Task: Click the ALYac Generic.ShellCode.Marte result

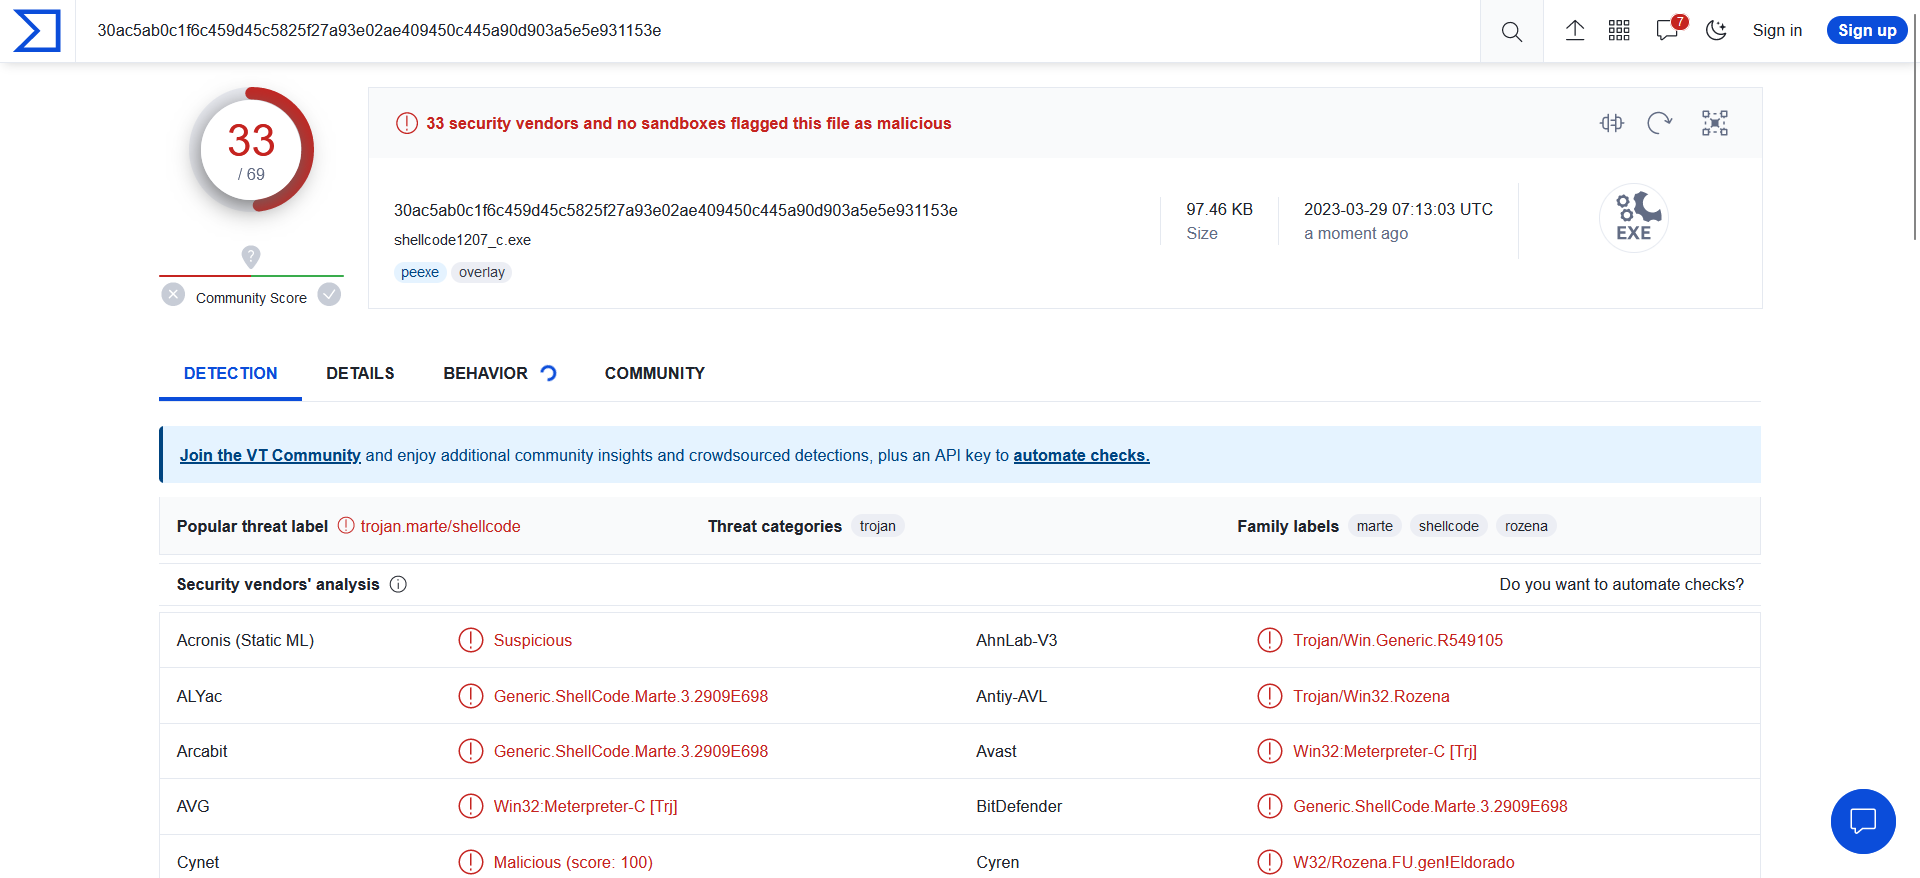Action: [x=631, y=696]
